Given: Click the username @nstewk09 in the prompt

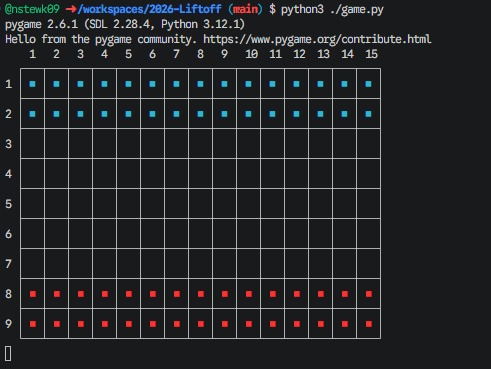Looking at the screenshot, I should pos(32,9).
